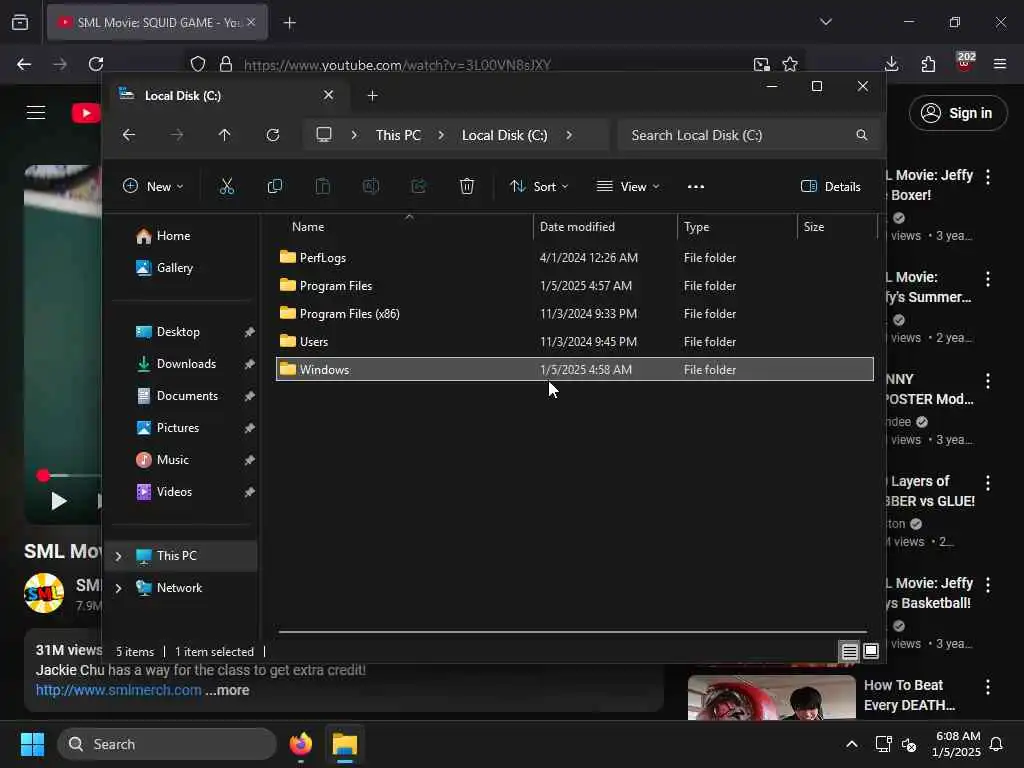Click the Windows Start button

point(32,744)
